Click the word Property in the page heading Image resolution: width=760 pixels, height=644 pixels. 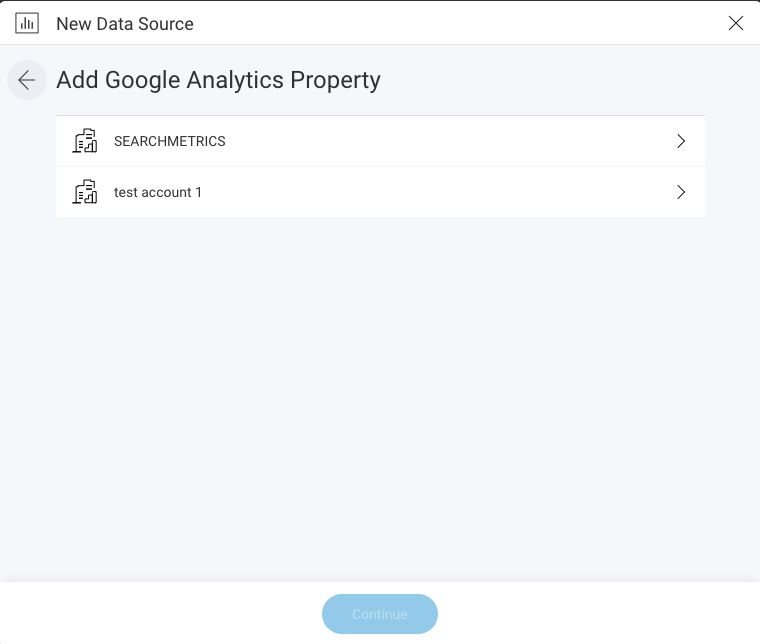tap(335, 80)
